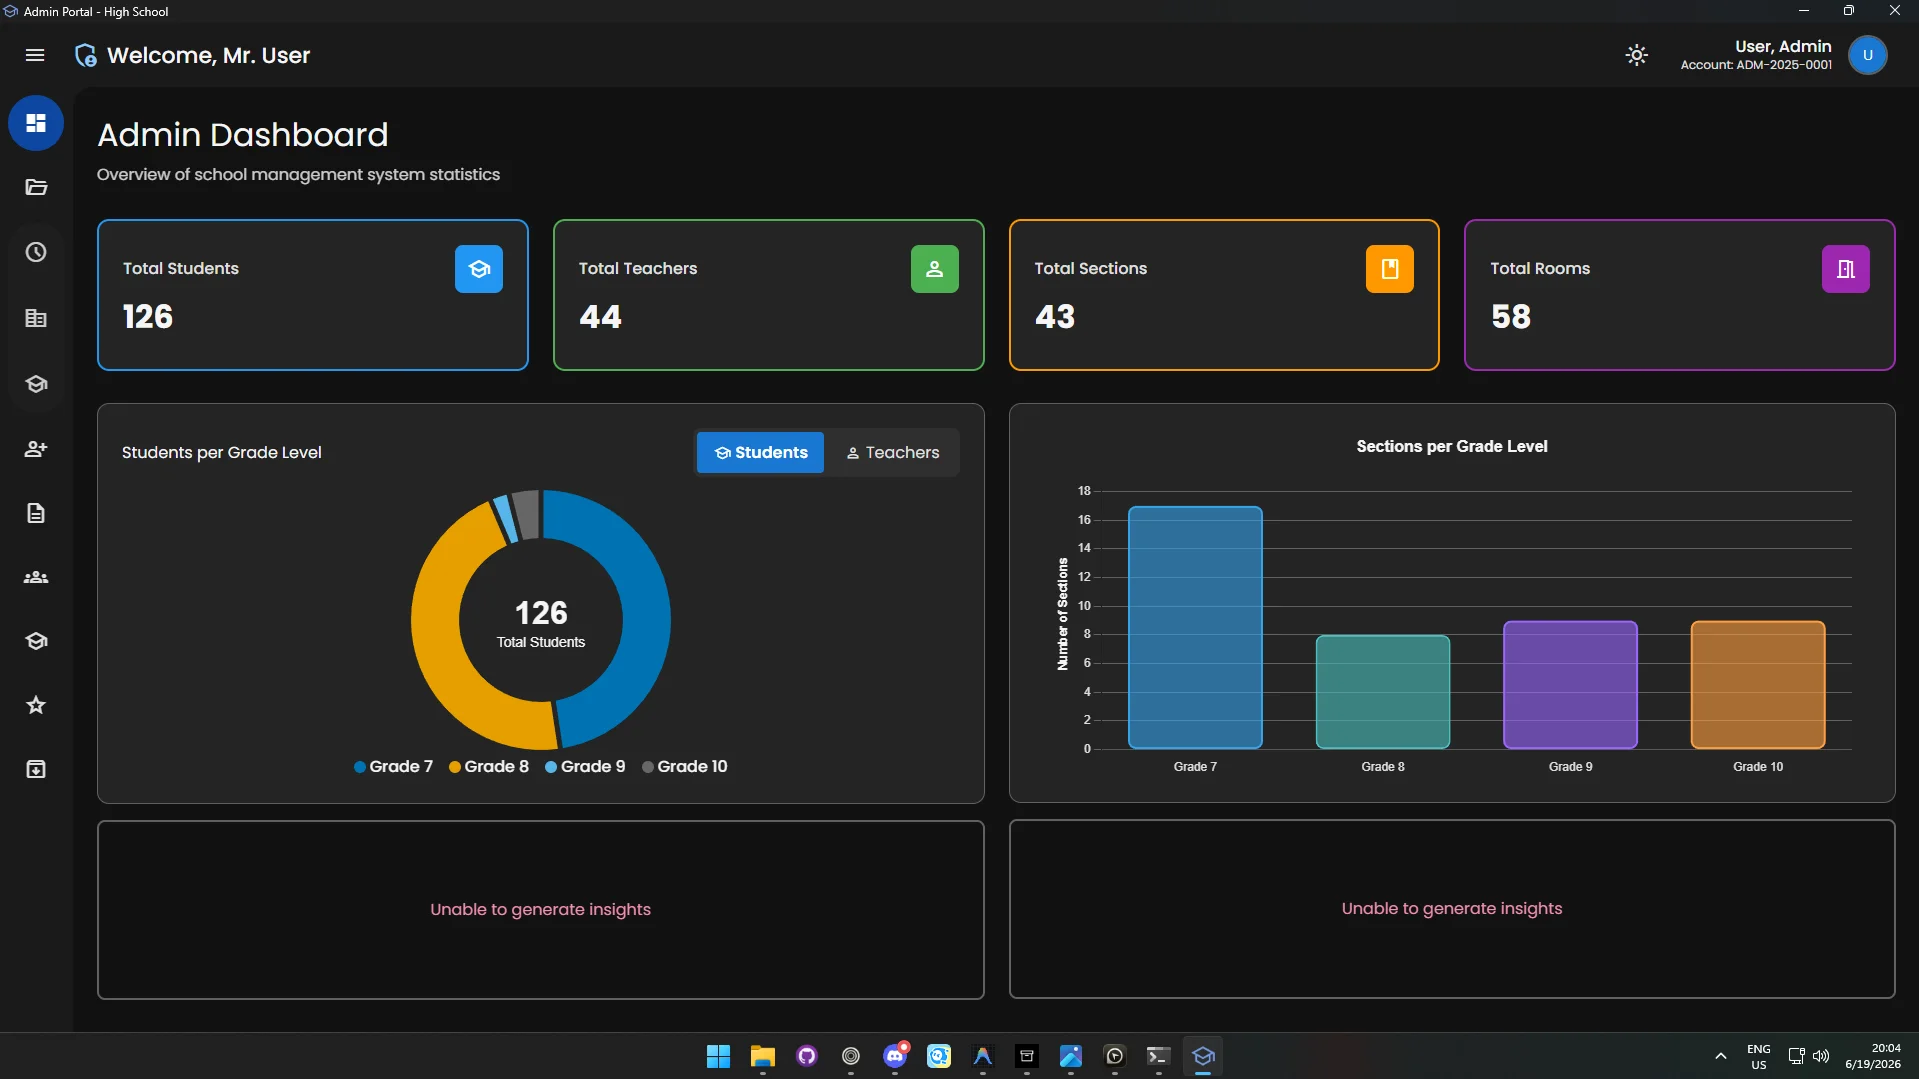Click the dark blue donut segment
This screenshot has width=1919, height=1079.
coord(644,620)
